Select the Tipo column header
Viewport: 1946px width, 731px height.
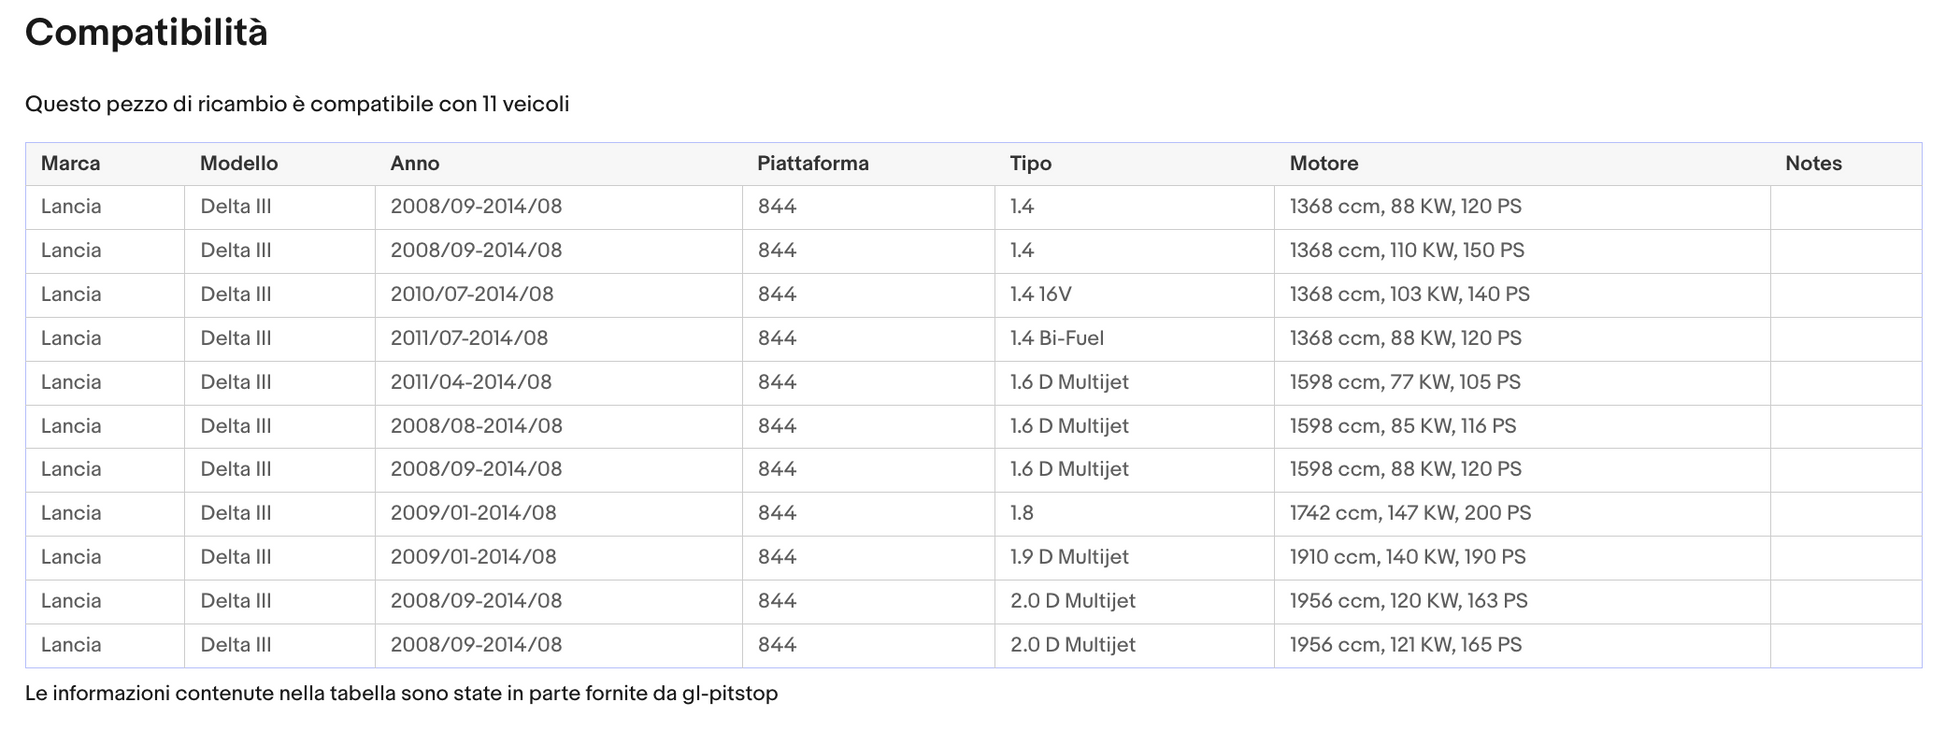click(x=1030, y=163)
